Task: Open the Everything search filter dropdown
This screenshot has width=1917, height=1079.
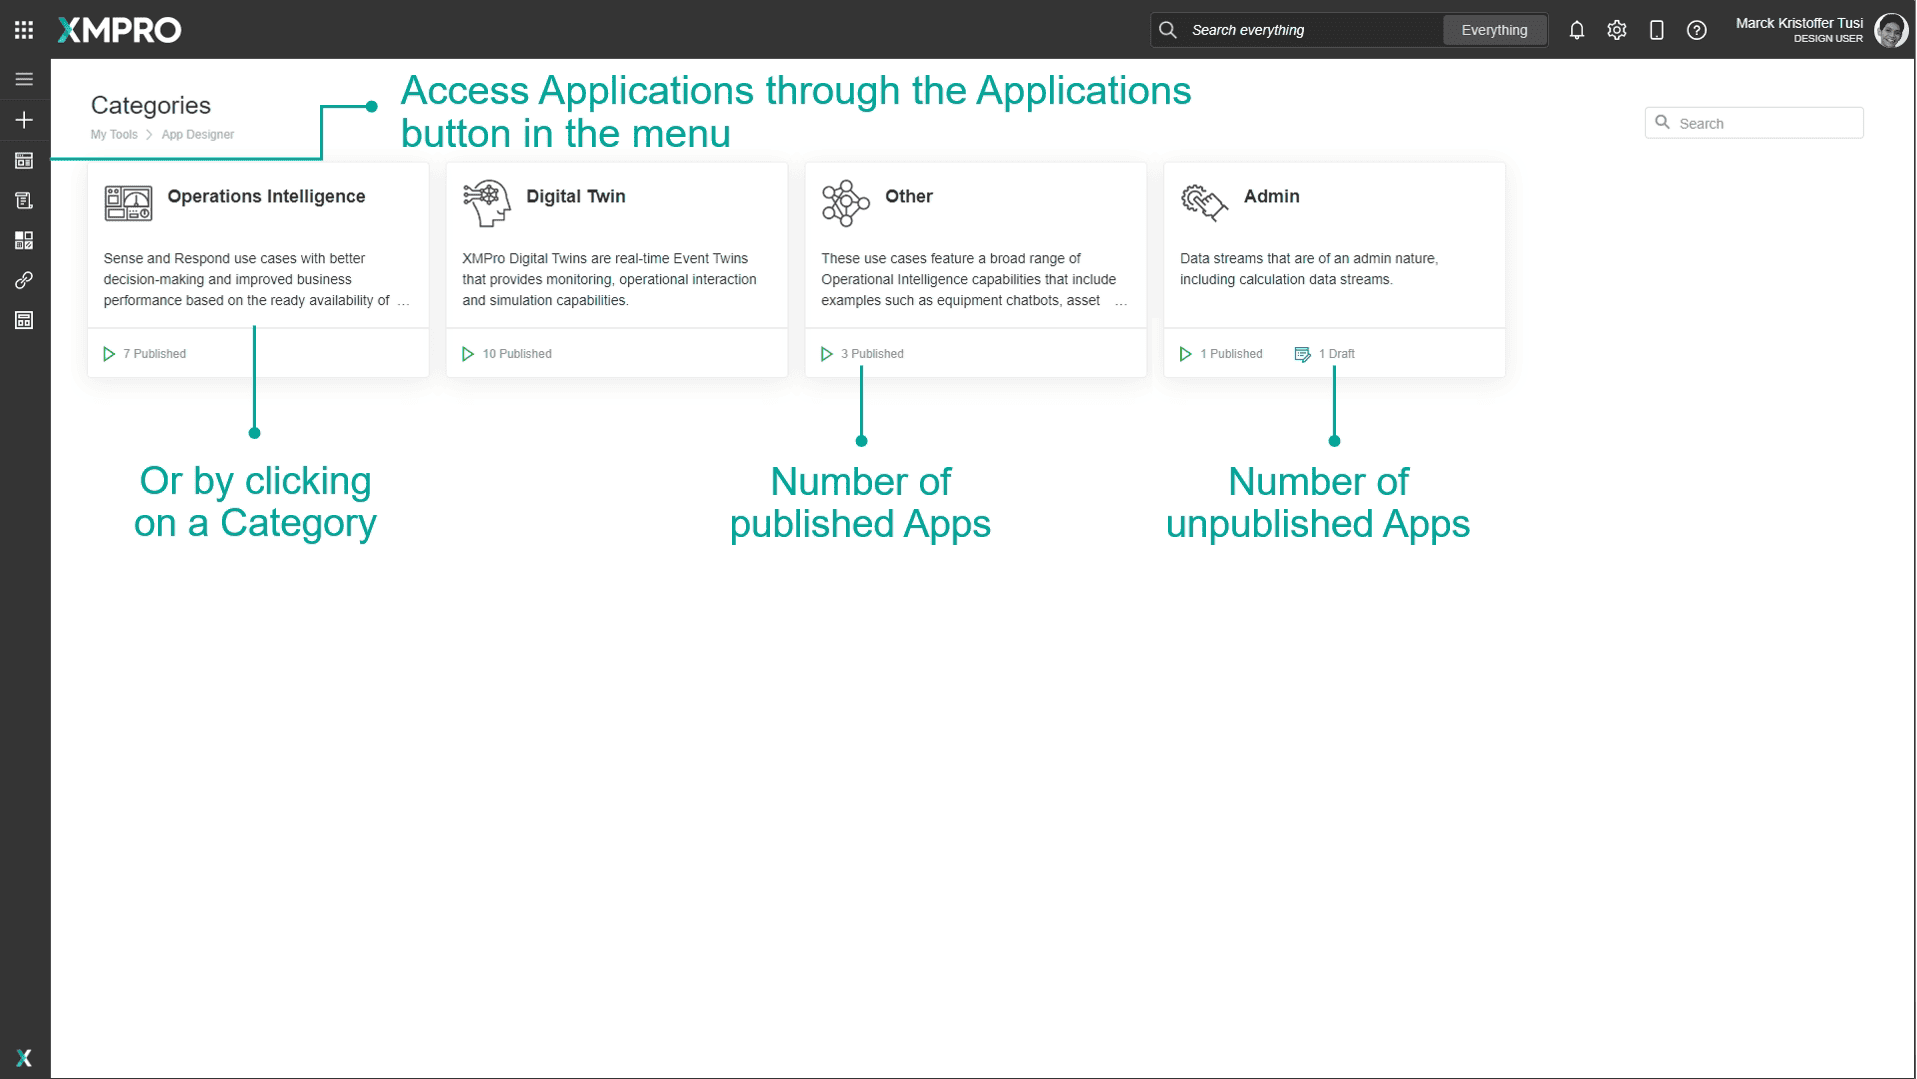Action: [x=1494, y=30]
